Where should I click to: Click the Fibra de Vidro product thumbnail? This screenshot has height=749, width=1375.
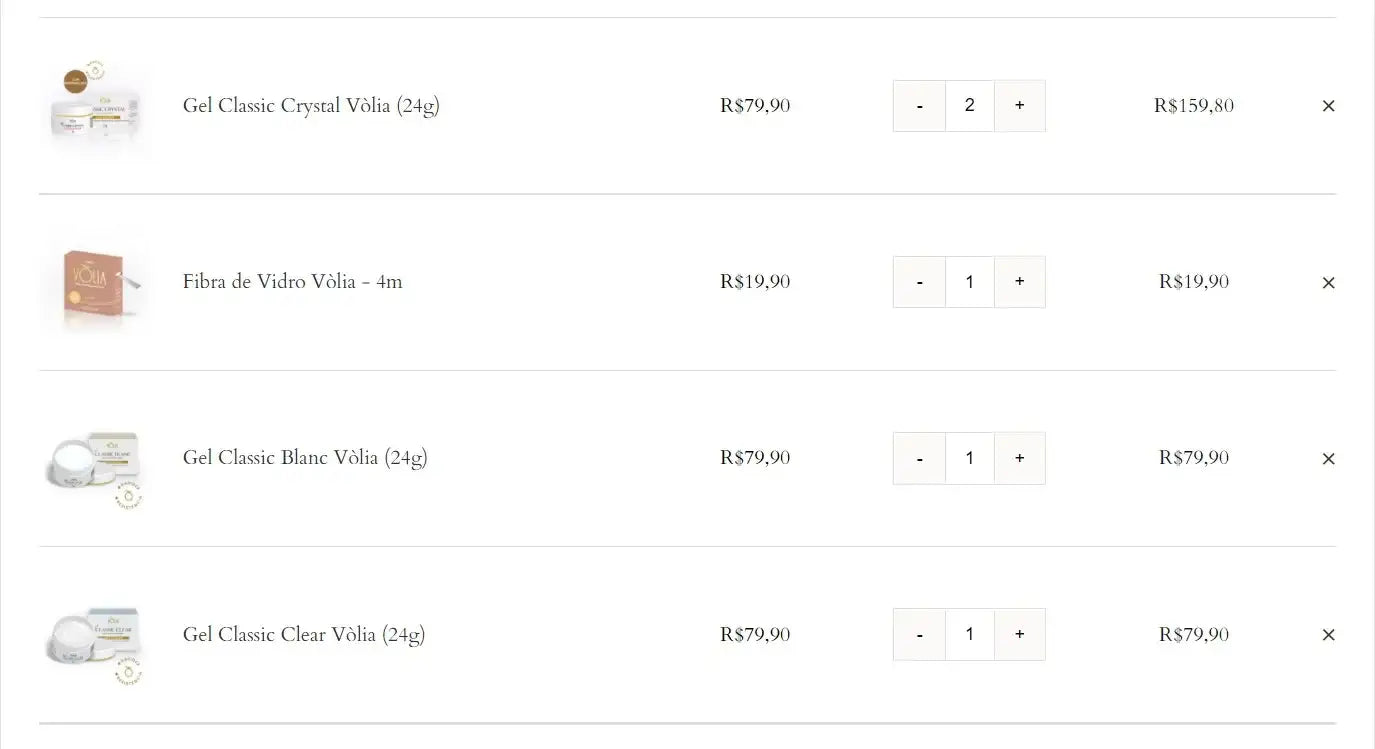tap(95, 282)
